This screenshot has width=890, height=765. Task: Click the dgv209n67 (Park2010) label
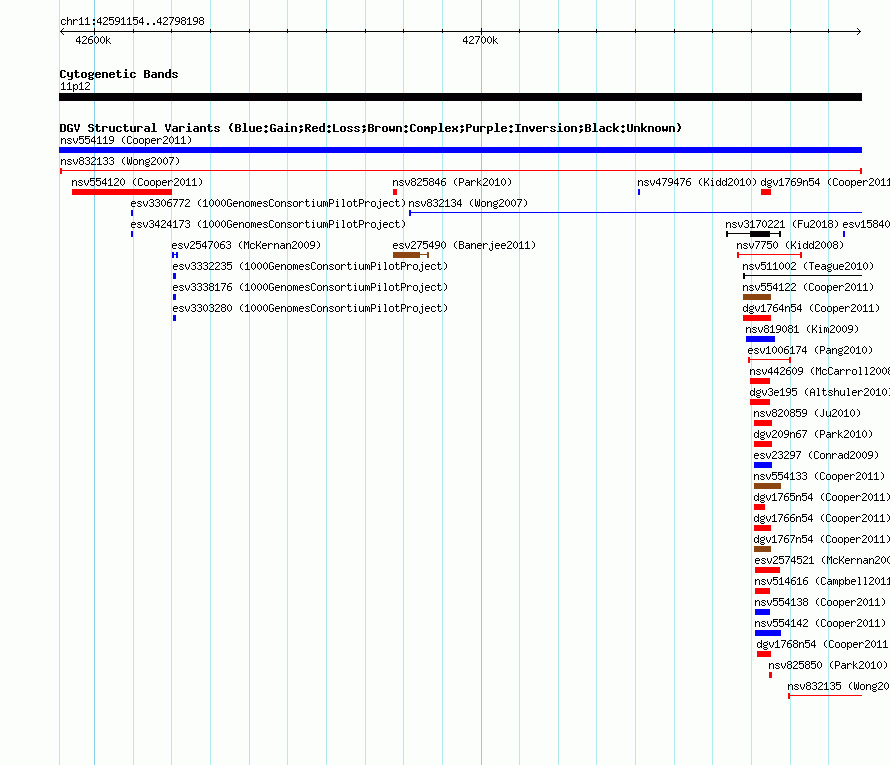[813, 434]
